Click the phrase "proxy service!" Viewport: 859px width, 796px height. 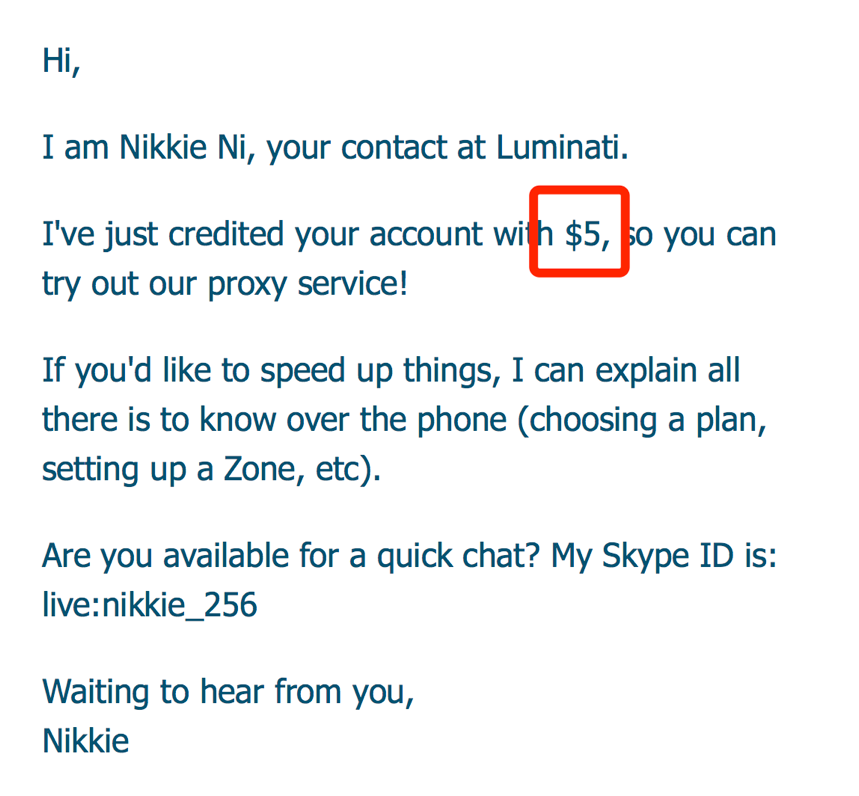click(308, 285)
